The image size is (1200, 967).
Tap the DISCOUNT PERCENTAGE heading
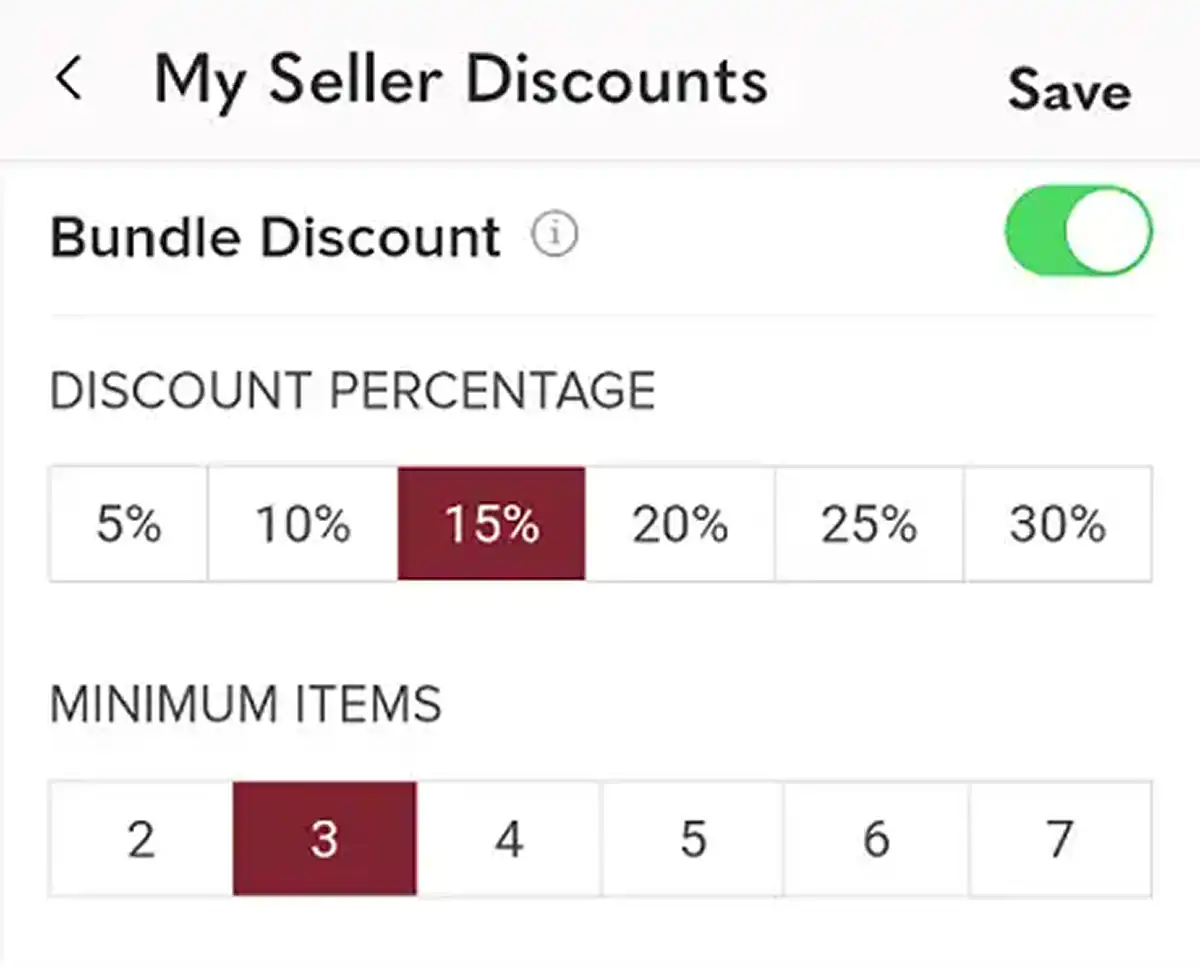pyautogui.click(x=352, y=390)
